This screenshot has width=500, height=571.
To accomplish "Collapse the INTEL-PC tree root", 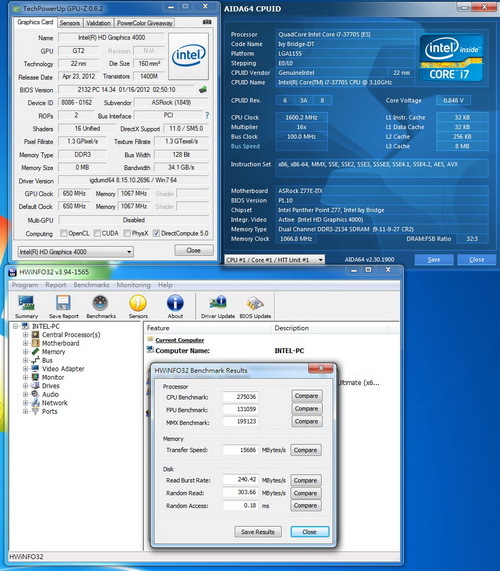I will [16, 326].
